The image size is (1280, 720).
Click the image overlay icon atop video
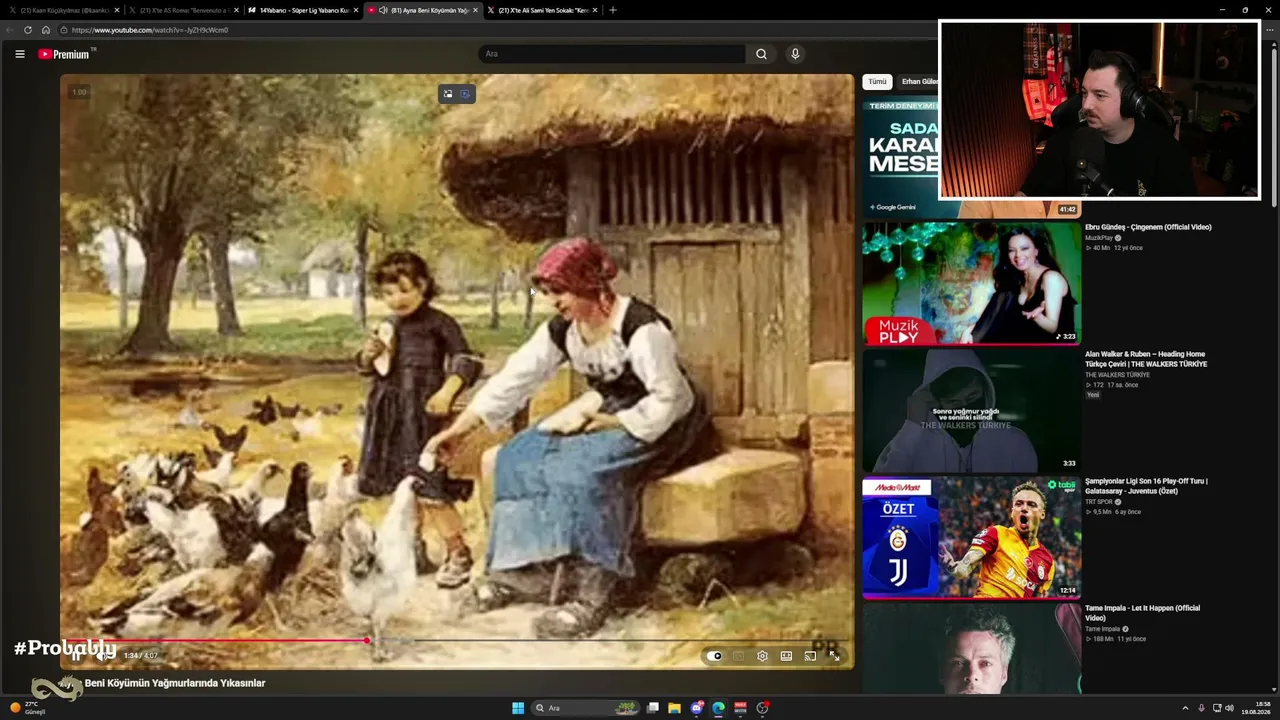point(448,94)
